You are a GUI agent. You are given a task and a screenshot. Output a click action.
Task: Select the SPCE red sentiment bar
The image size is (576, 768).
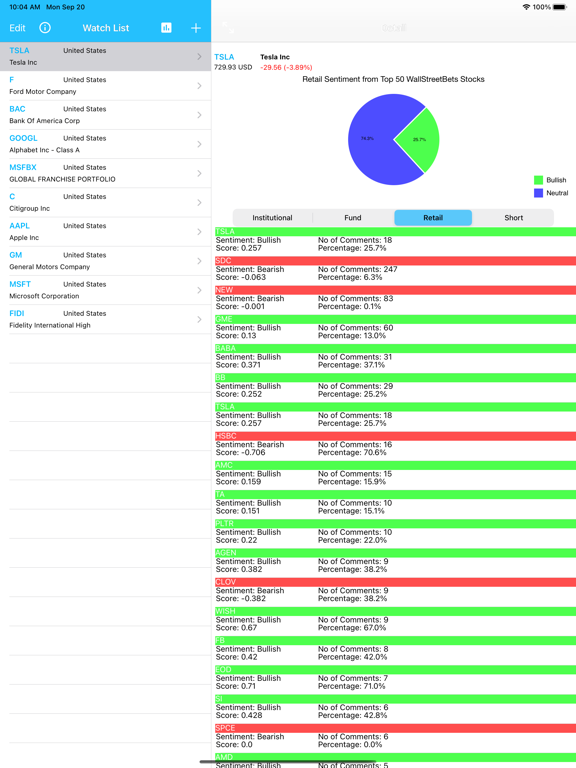[395, 728]
